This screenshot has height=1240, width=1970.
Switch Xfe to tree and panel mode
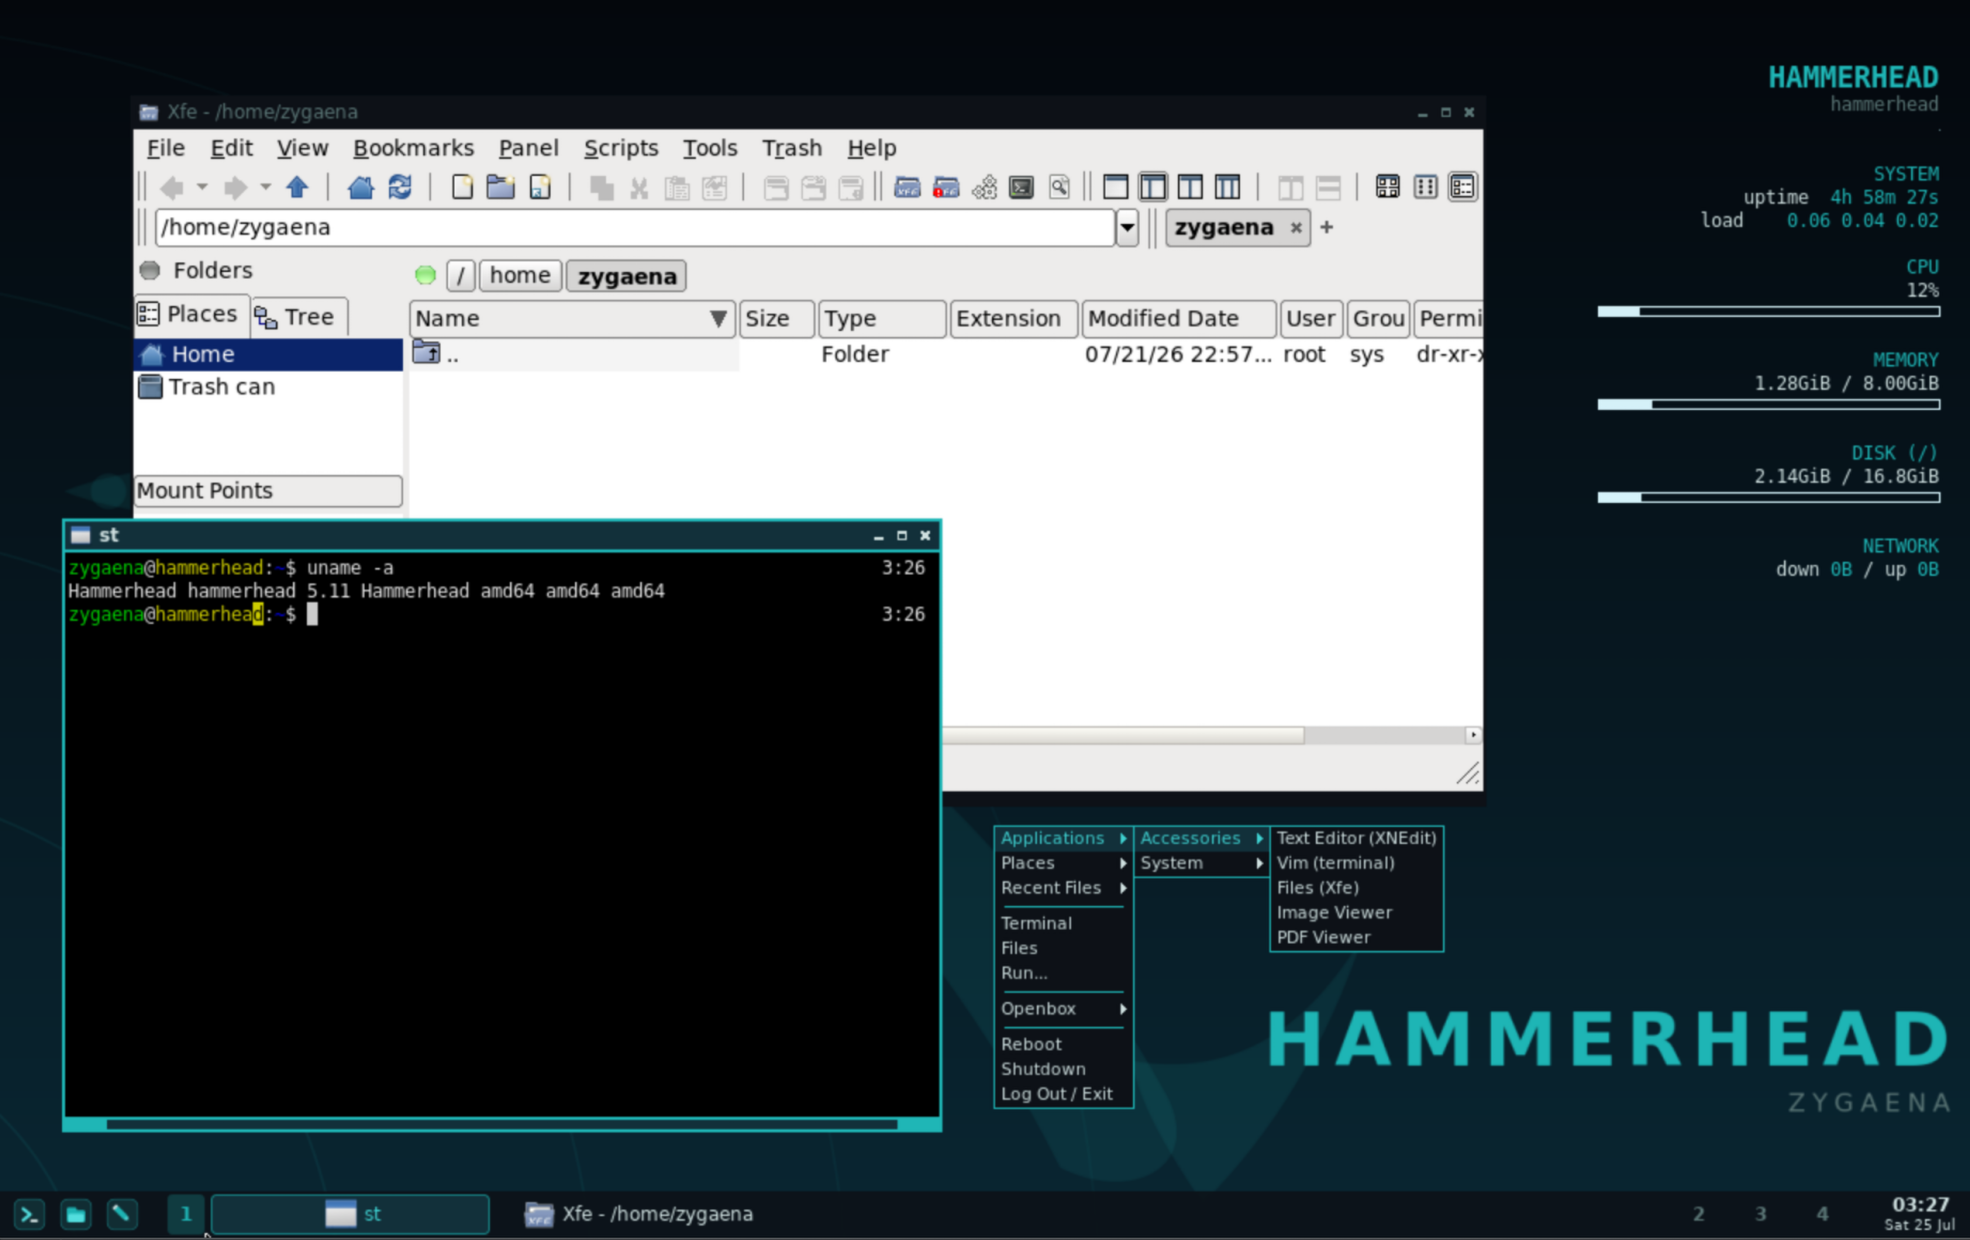[1153, 187]
